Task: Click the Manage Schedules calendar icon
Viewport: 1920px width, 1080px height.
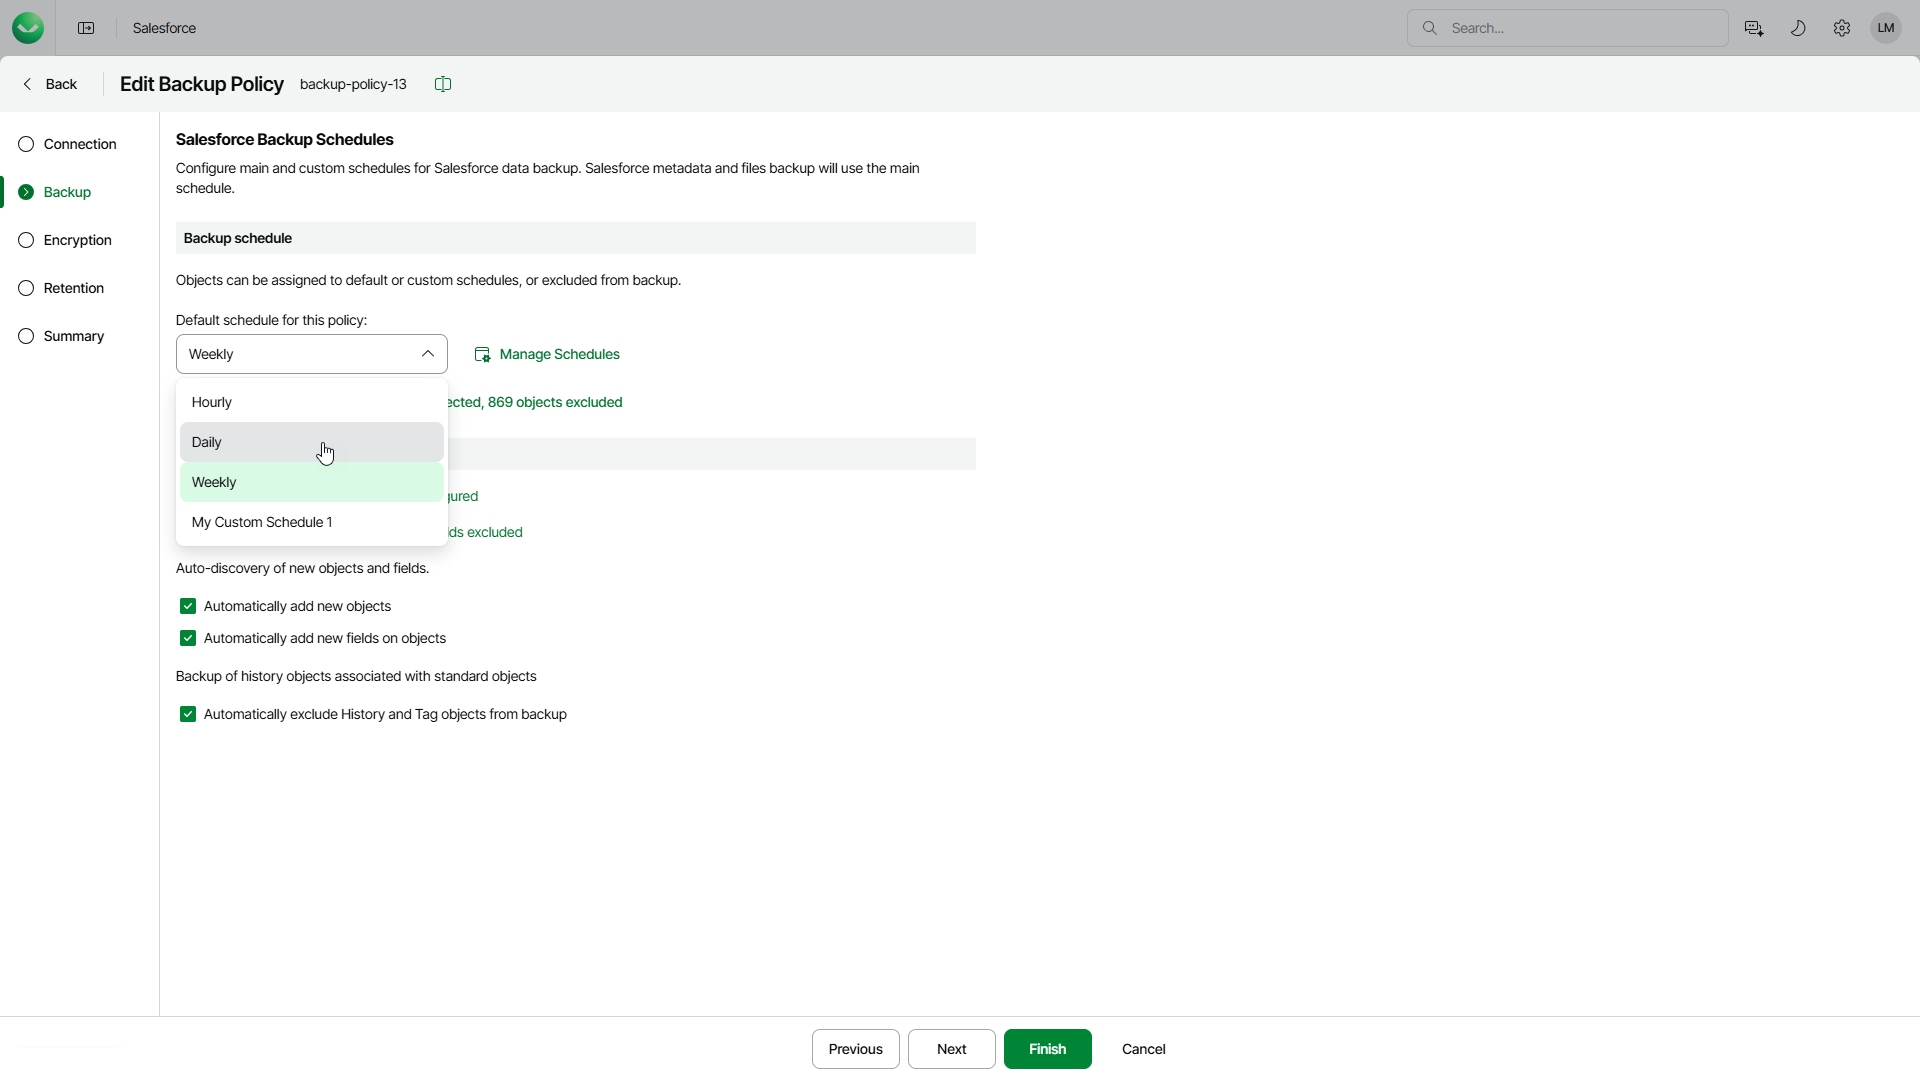Action: click(x=482, y=355)
